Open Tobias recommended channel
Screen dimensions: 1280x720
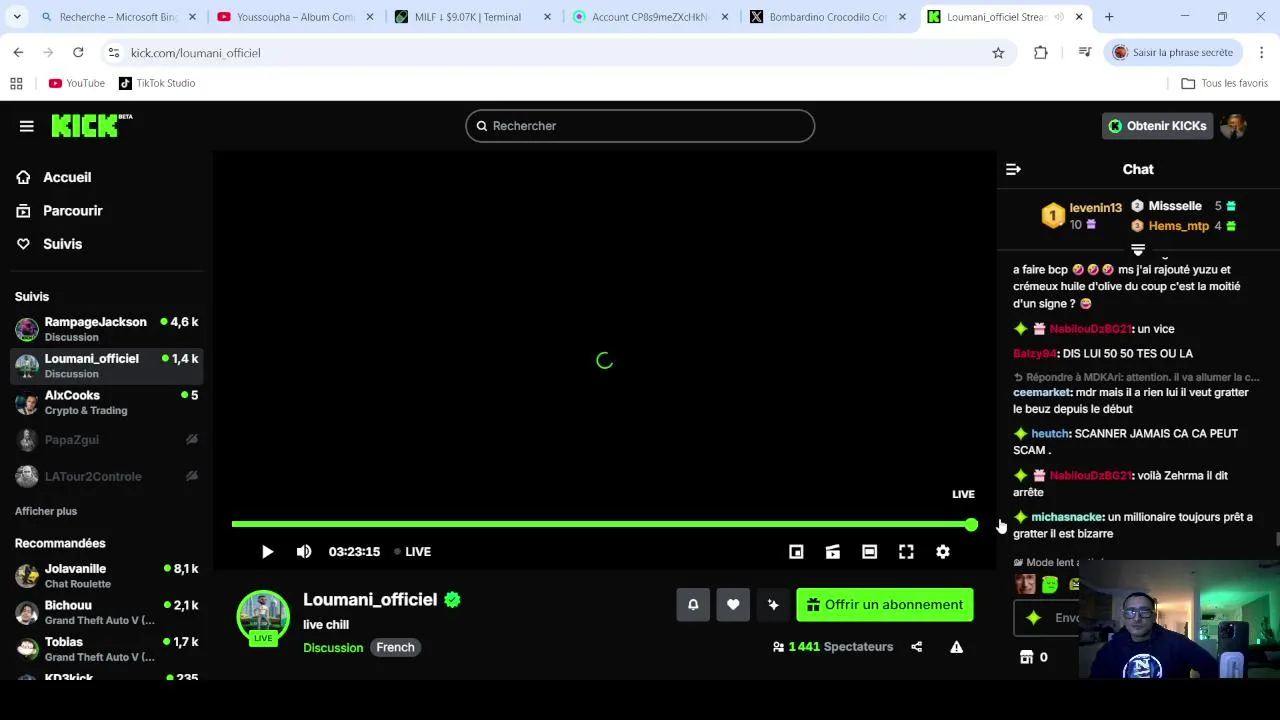click(106, 649)
